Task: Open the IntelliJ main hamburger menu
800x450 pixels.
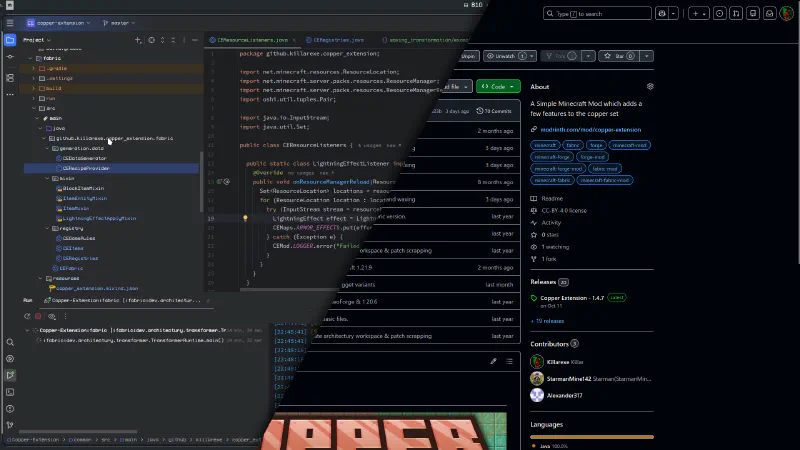Action: (10, 21)
